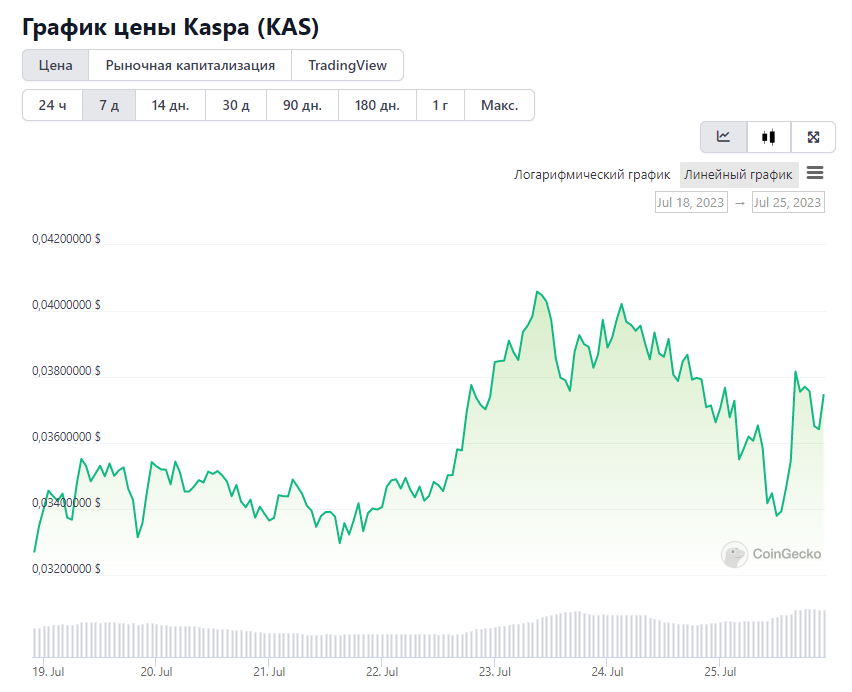This screenshot has height=692, width=852.
Task: Open Рыночная капитализация tab
Action: [x=190, y=65]
